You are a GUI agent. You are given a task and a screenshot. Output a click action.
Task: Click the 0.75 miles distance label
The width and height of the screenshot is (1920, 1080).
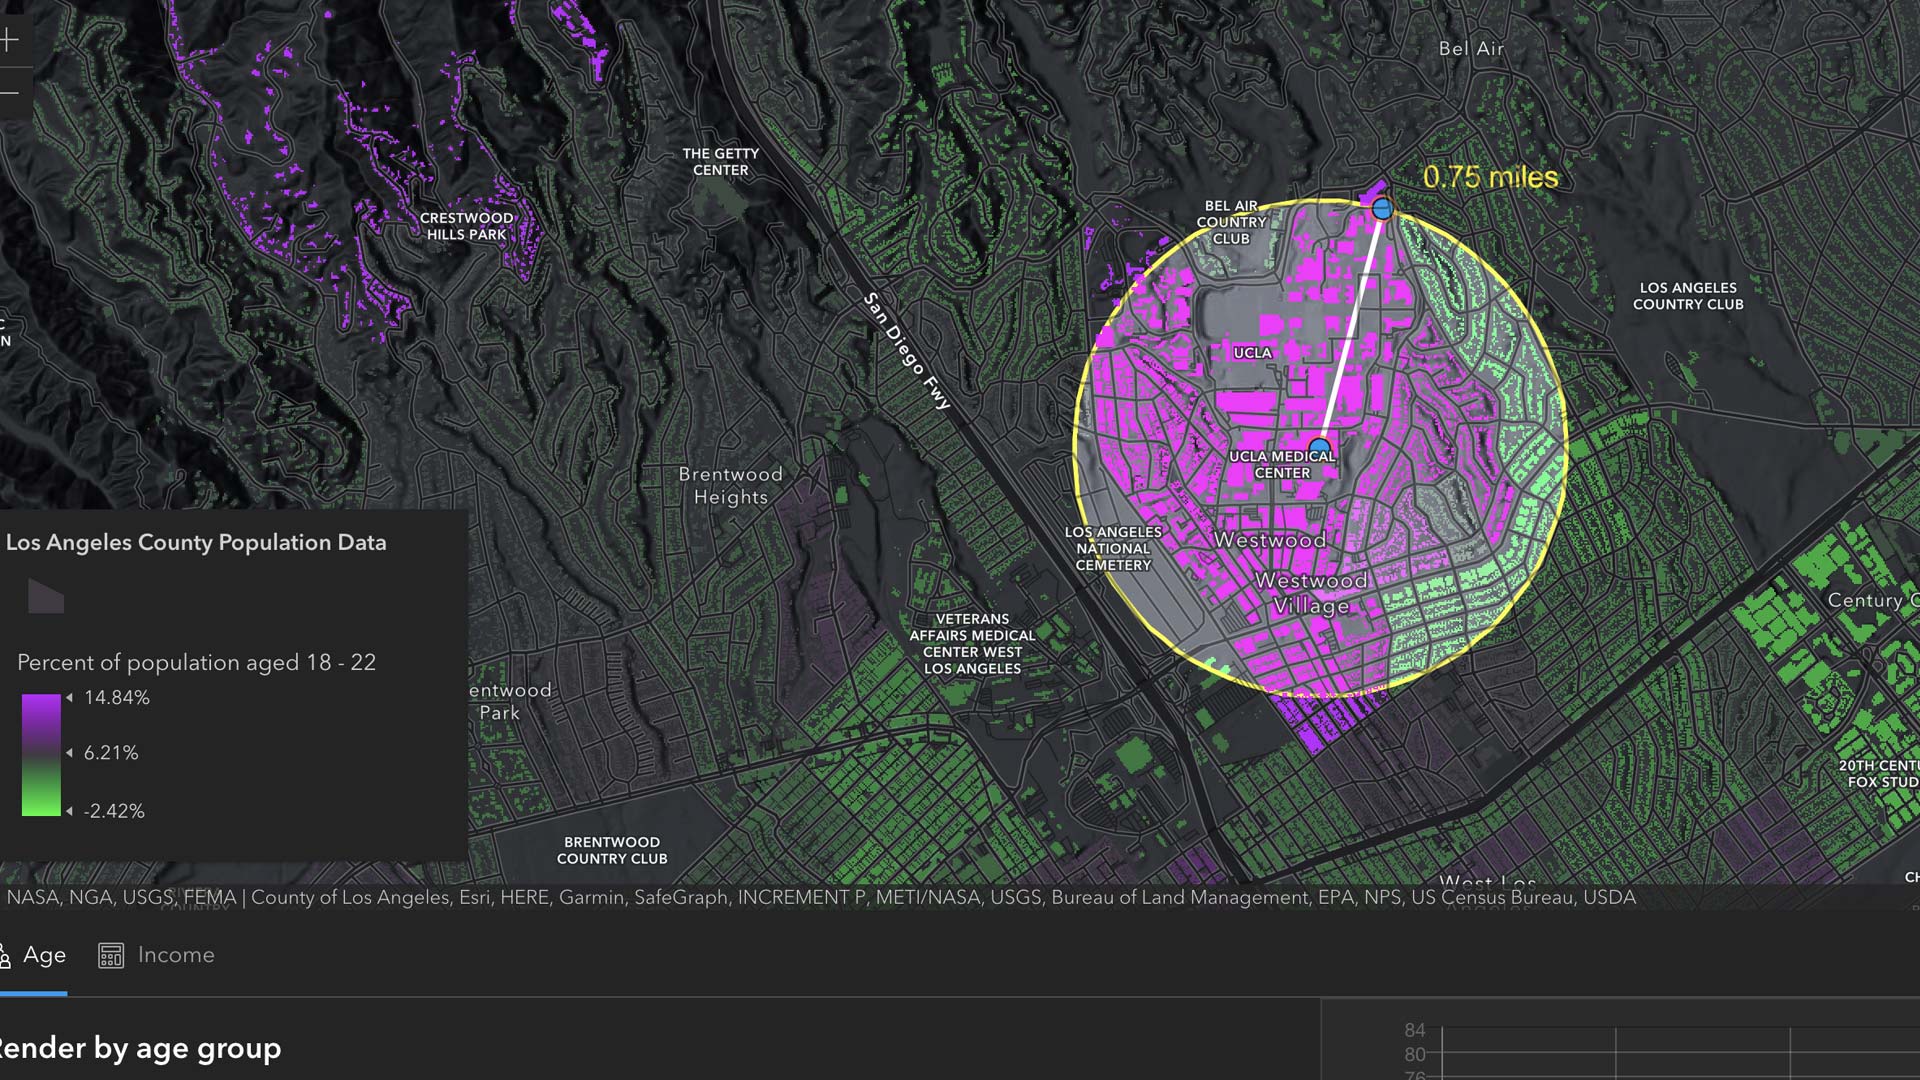point(1490,178)
